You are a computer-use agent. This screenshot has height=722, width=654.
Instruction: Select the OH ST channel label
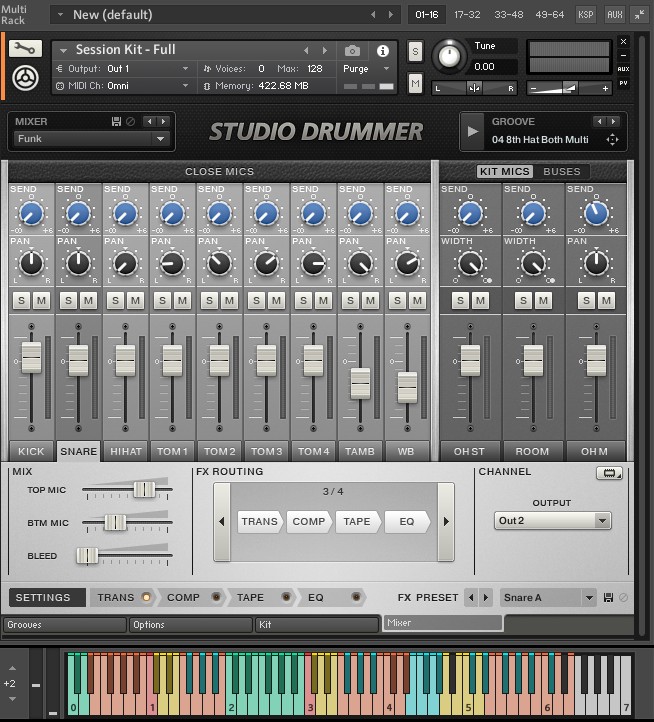click(470, 451)
